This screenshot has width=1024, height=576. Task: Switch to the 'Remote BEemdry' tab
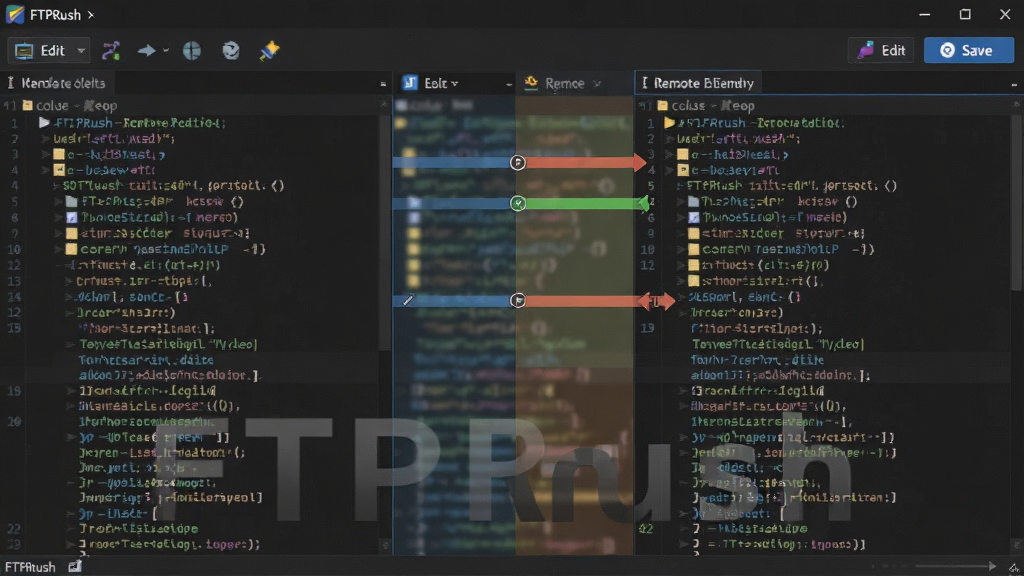pos(697,83)
